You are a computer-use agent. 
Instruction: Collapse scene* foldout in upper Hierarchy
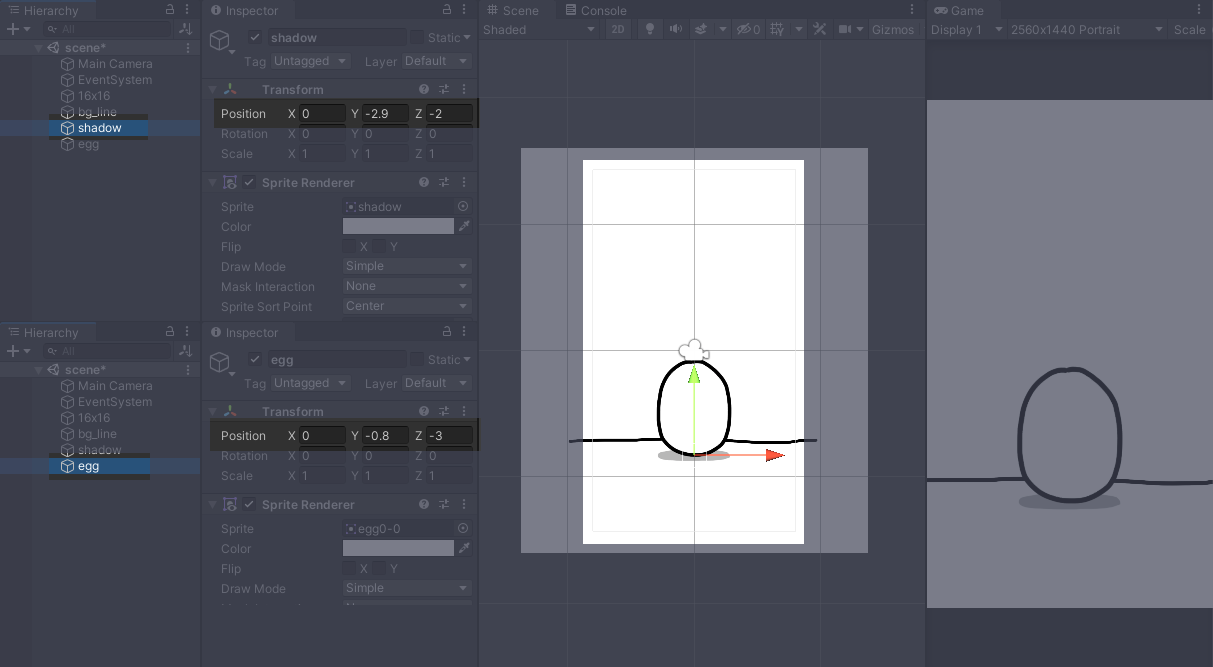pos(39,48)
